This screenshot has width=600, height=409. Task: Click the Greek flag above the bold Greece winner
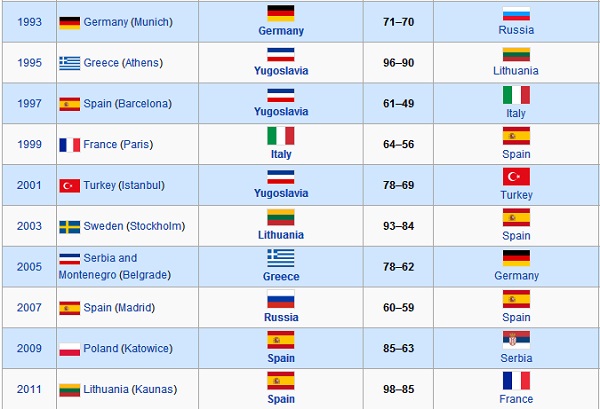pyautogui.click(x=281, y=259)
